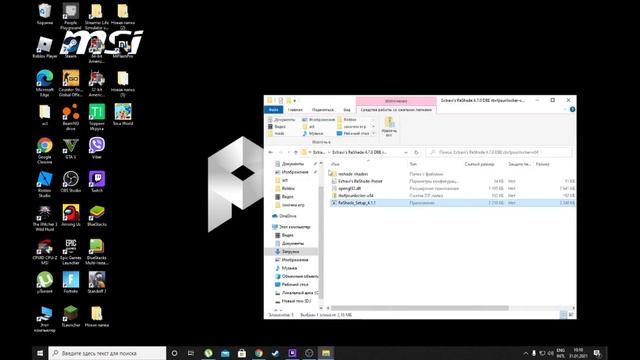Launch the Fortnite desktop shortcut
This screenshot has width=640, height=360.
tap(71, 282)
